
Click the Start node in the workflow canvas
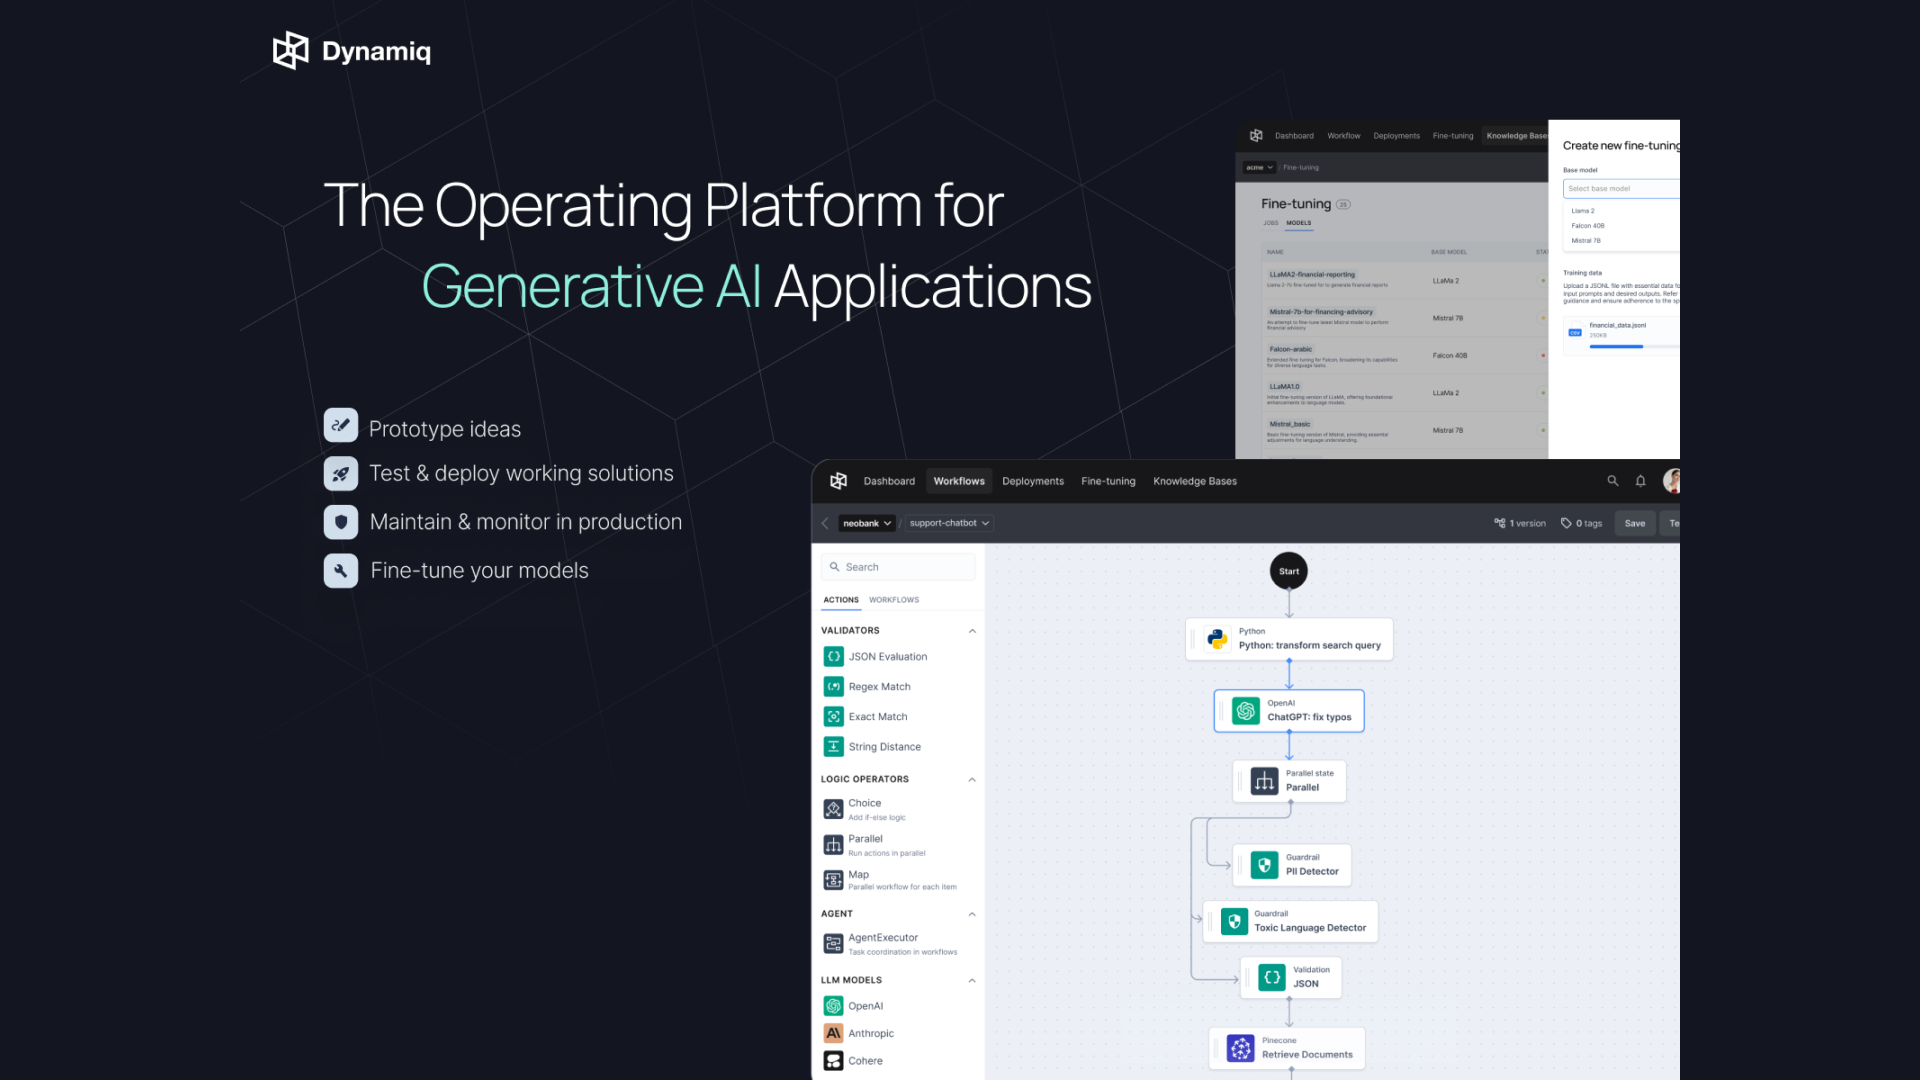point(1289,571)
